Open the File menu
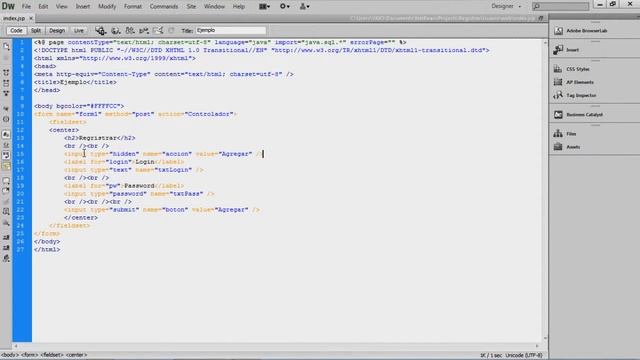 pyautogui.click(x=26, y=7)
